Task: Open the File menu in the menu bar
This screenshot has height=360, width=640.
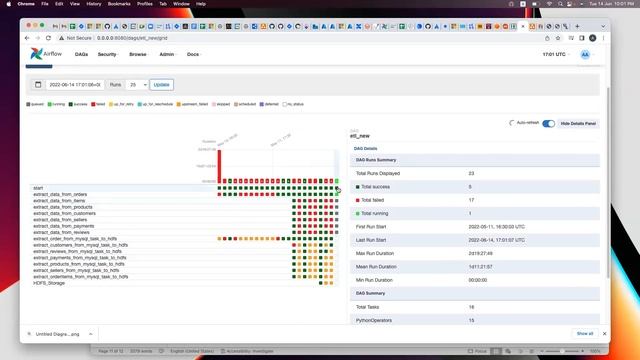Action: [x=45, y=4]
